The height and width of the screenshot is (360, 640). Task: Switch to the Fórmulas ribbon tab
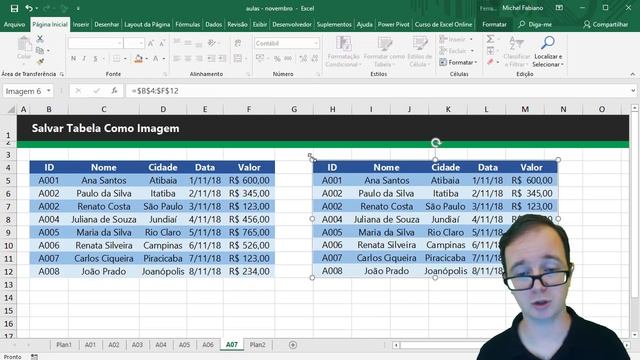(188, 24)
